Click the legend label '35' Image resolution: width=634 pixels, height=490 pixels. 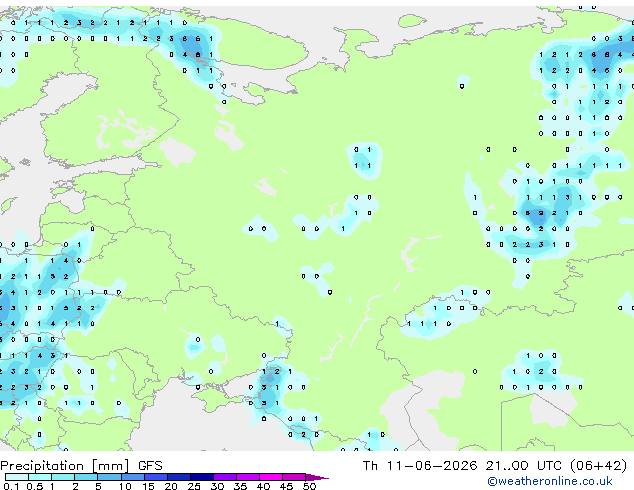tap(240, 486)
